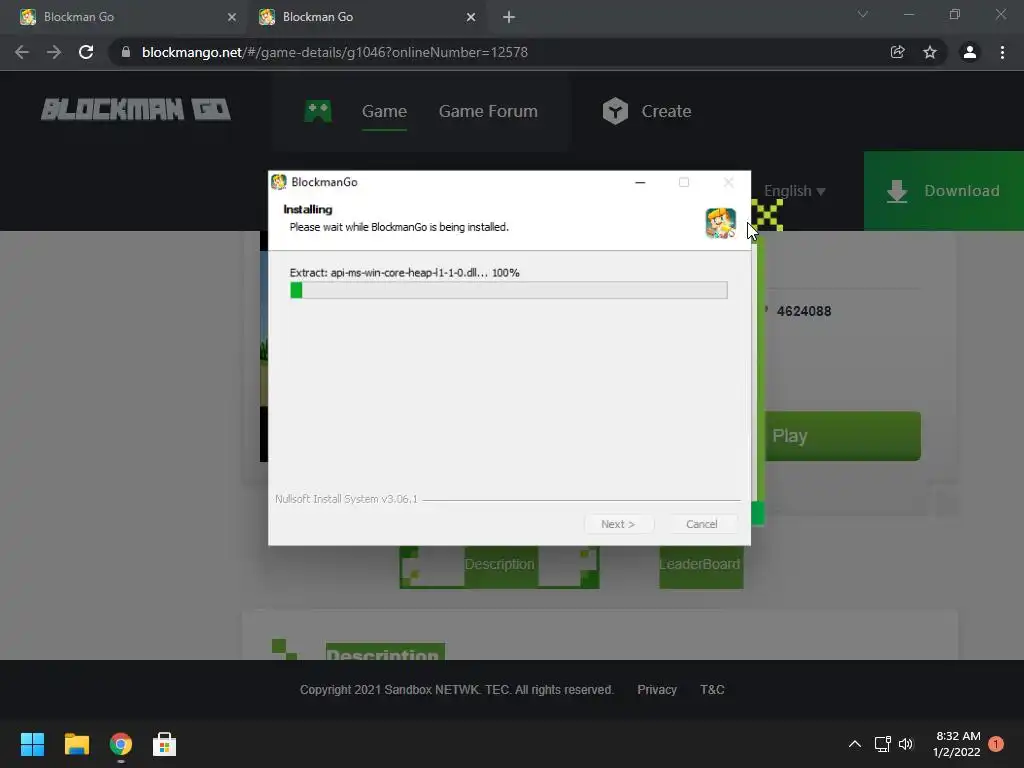
Task: Open the T&C link in footer
Action: 712,690
